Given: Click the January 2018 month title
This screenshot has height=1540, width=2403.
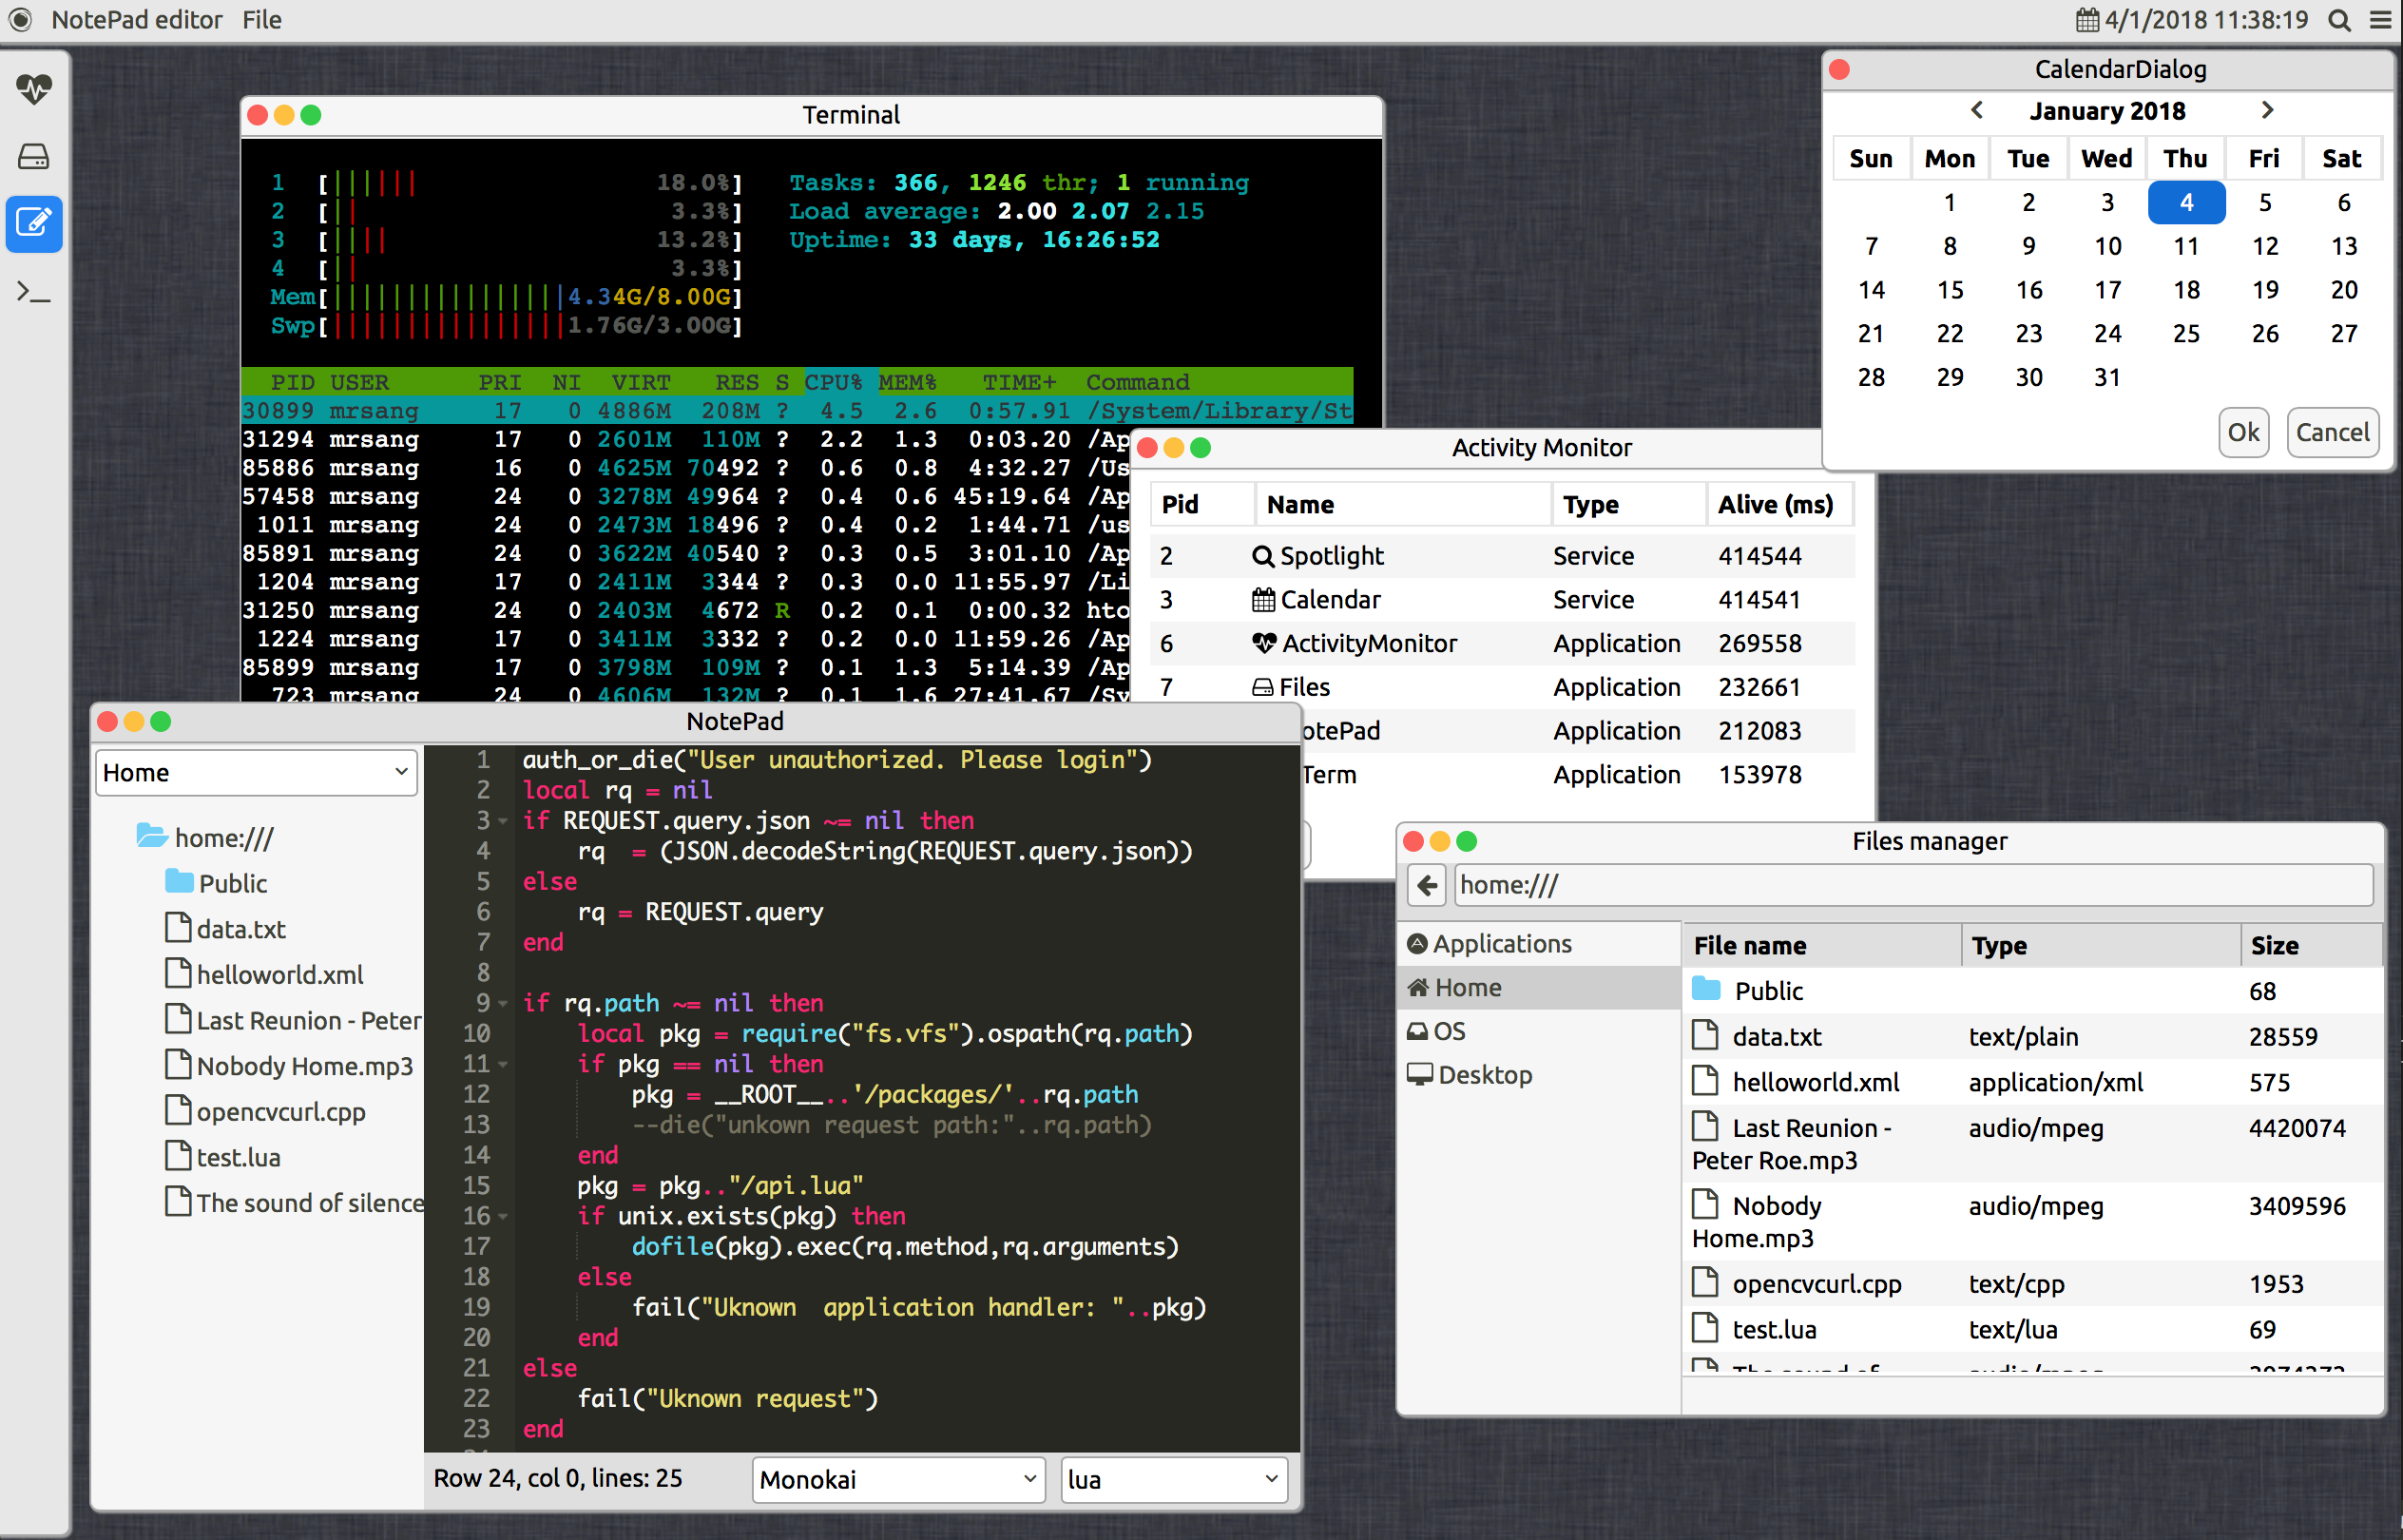Looking at the screenshot, I should point(2107,111).
